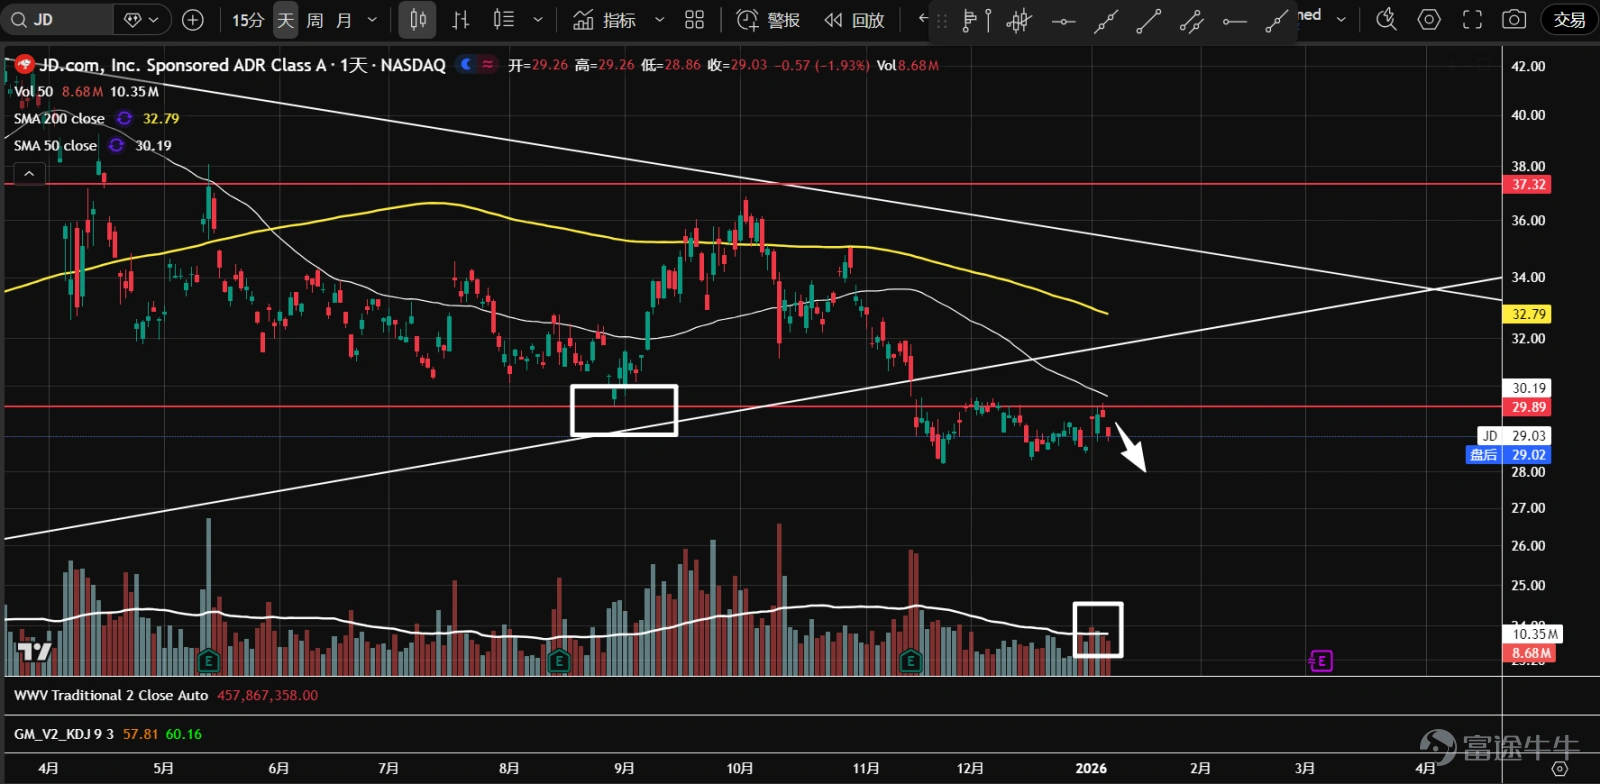Select the bars pattern drawing tool

pos(1019,21)
